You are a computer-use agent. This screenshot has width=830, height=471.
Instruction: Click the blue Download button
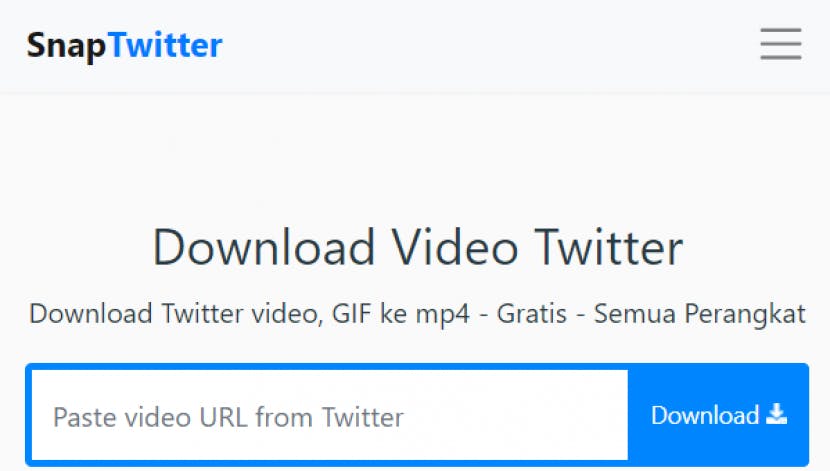[718, 415]
